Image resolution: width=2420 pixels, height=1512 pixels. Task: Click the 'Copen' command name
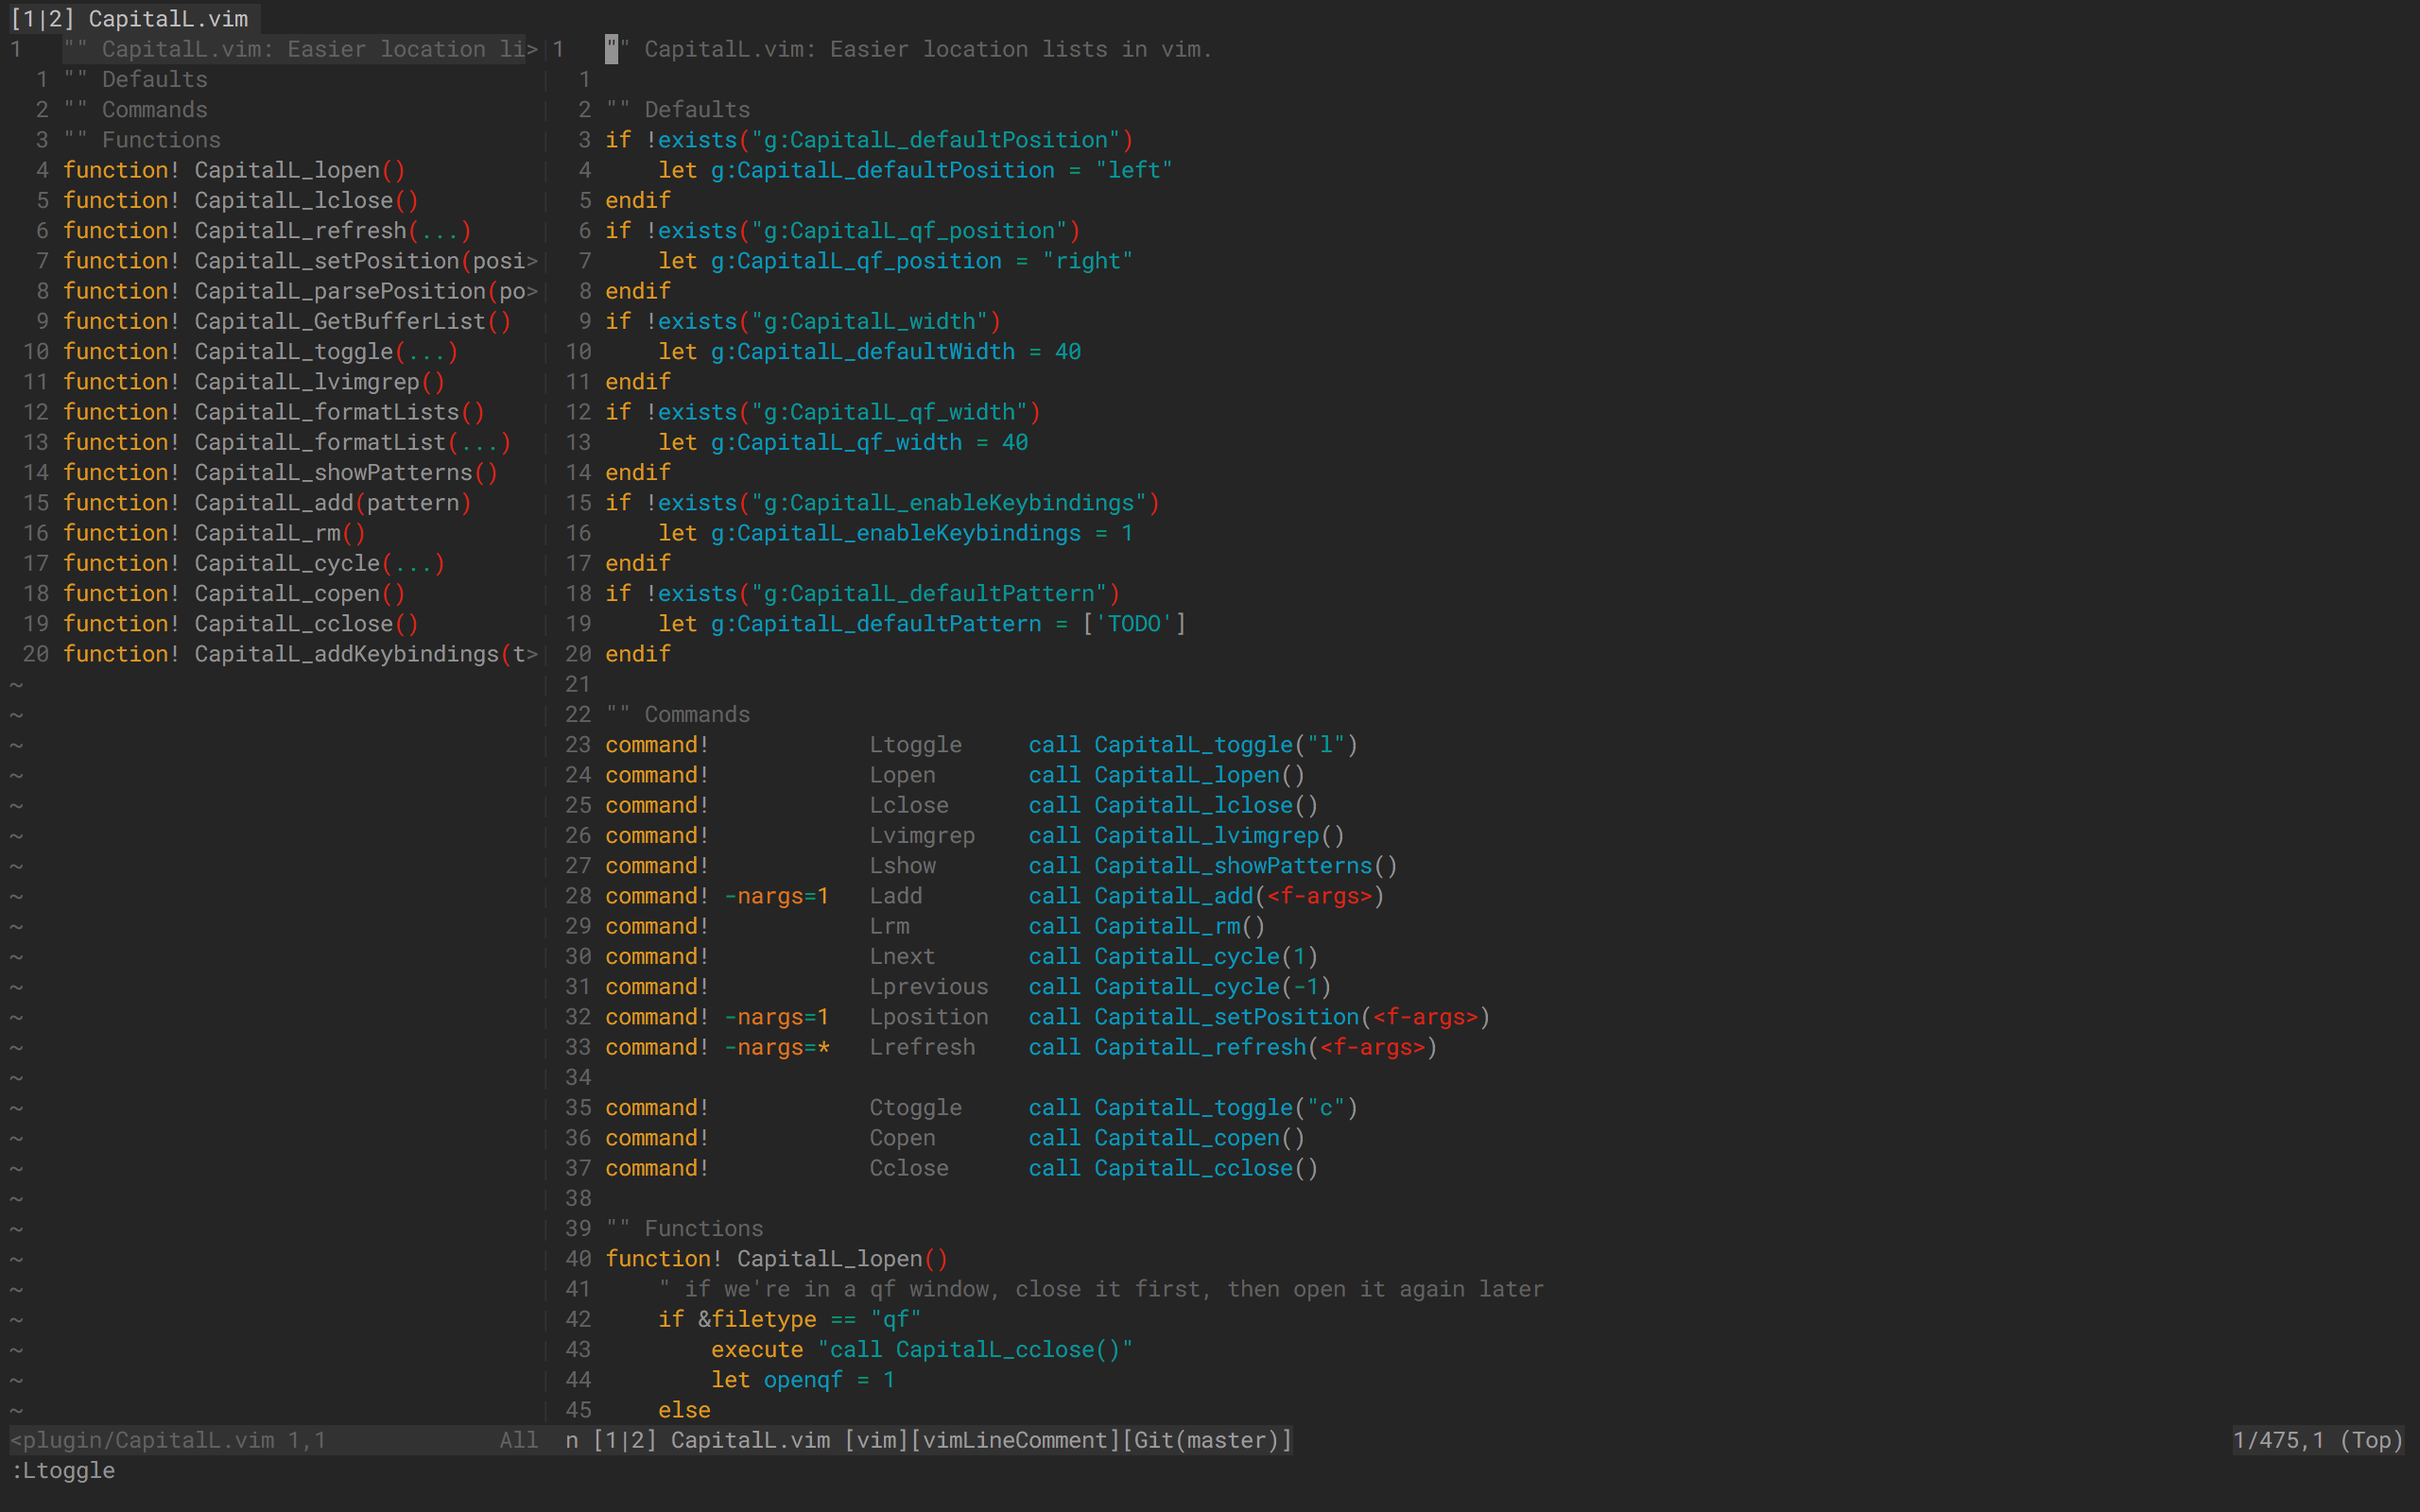click(x=902, y=1138)
